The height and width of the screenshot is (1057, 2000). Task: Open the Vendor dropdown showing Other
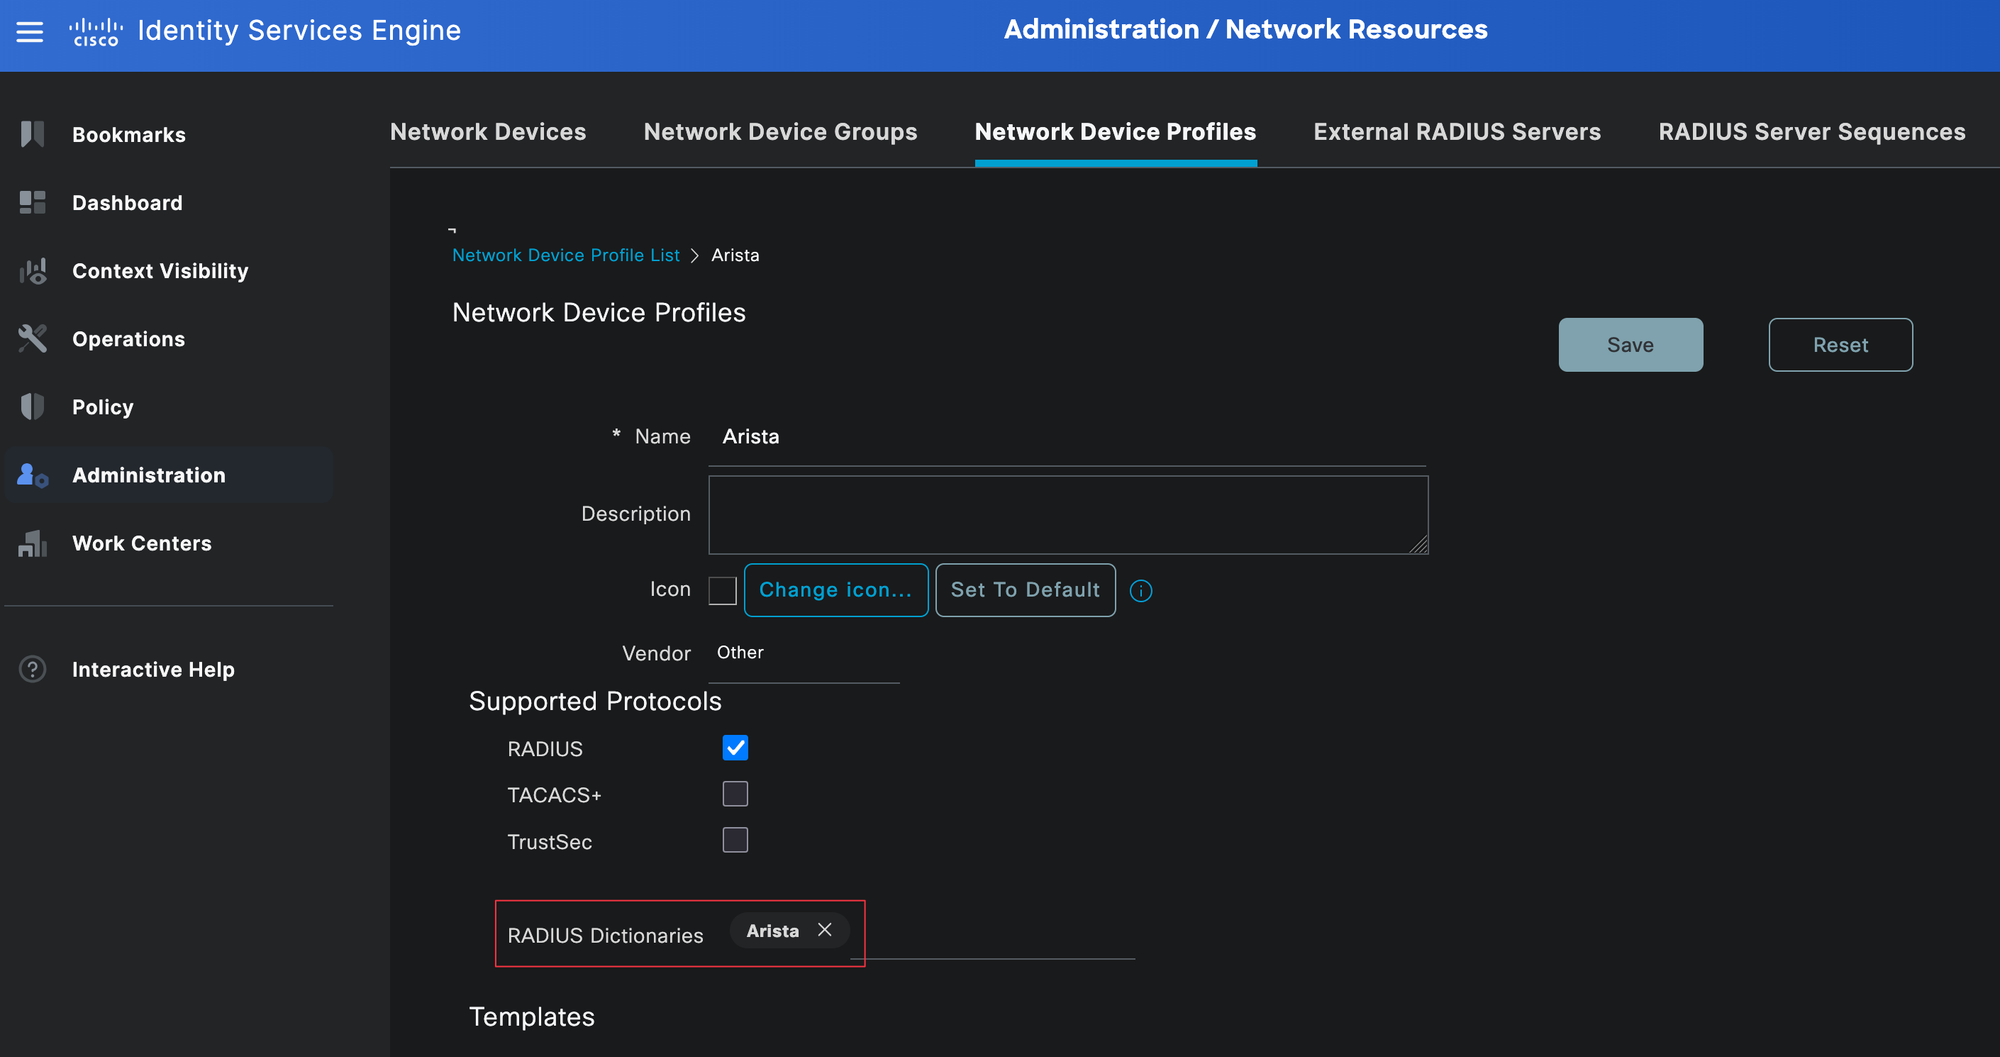click(x=803, y=653)
